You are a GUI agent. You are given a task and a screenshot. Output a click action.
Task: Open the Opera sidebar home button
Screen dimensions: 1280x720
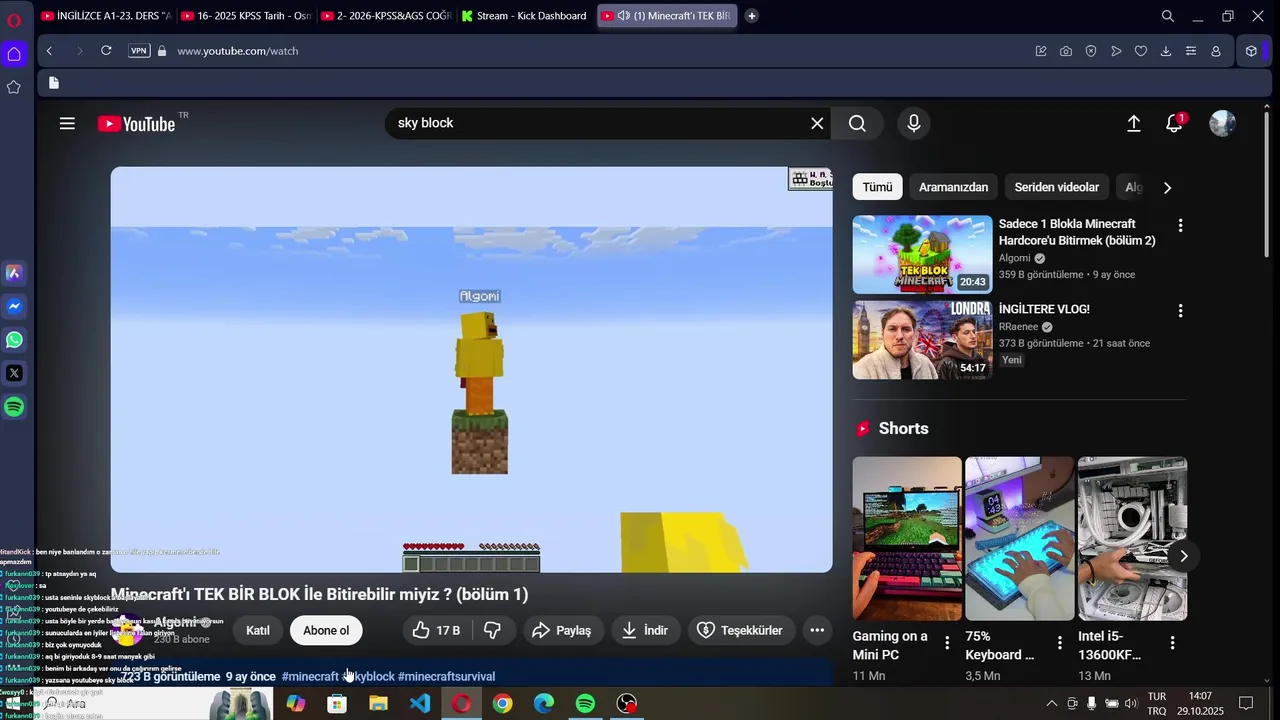coord(14,54)
